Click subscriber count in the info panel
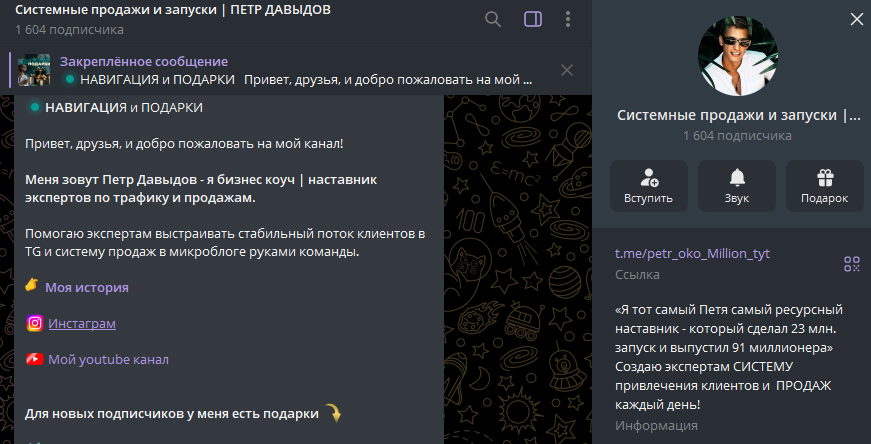The width and height of the screenshot is (871, 444). [x=737, y=136]
